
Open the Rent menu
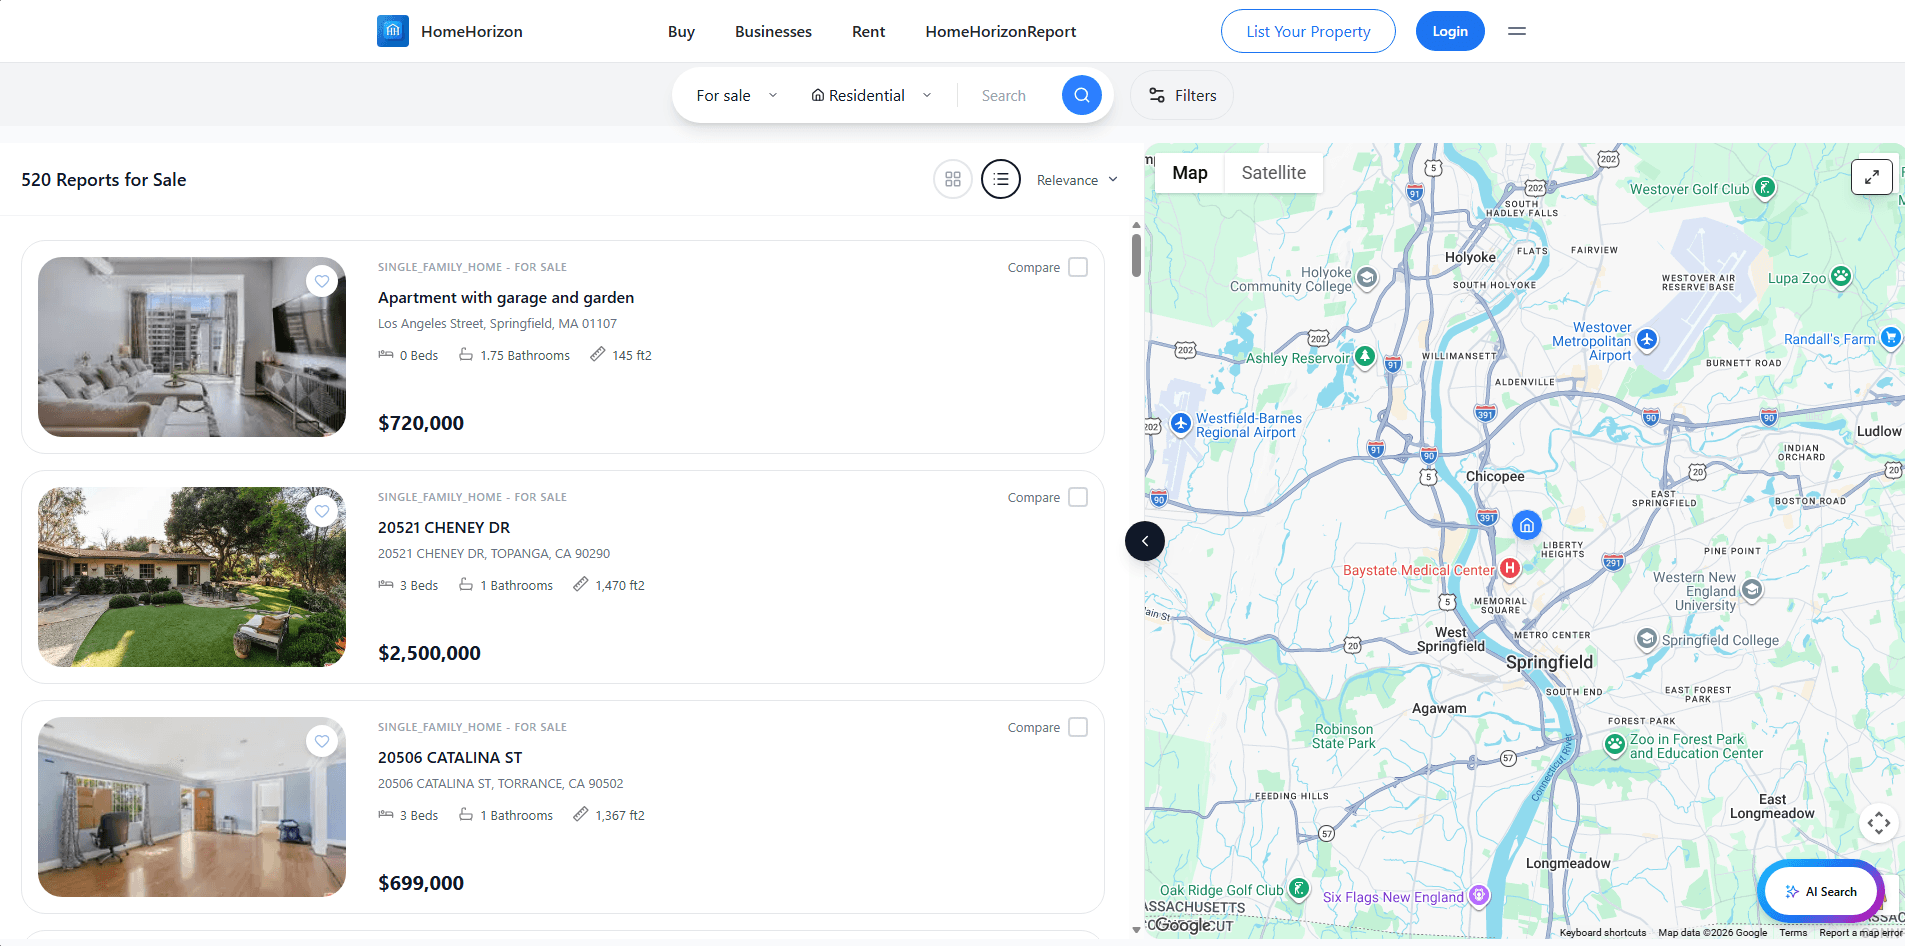[868, 31]
